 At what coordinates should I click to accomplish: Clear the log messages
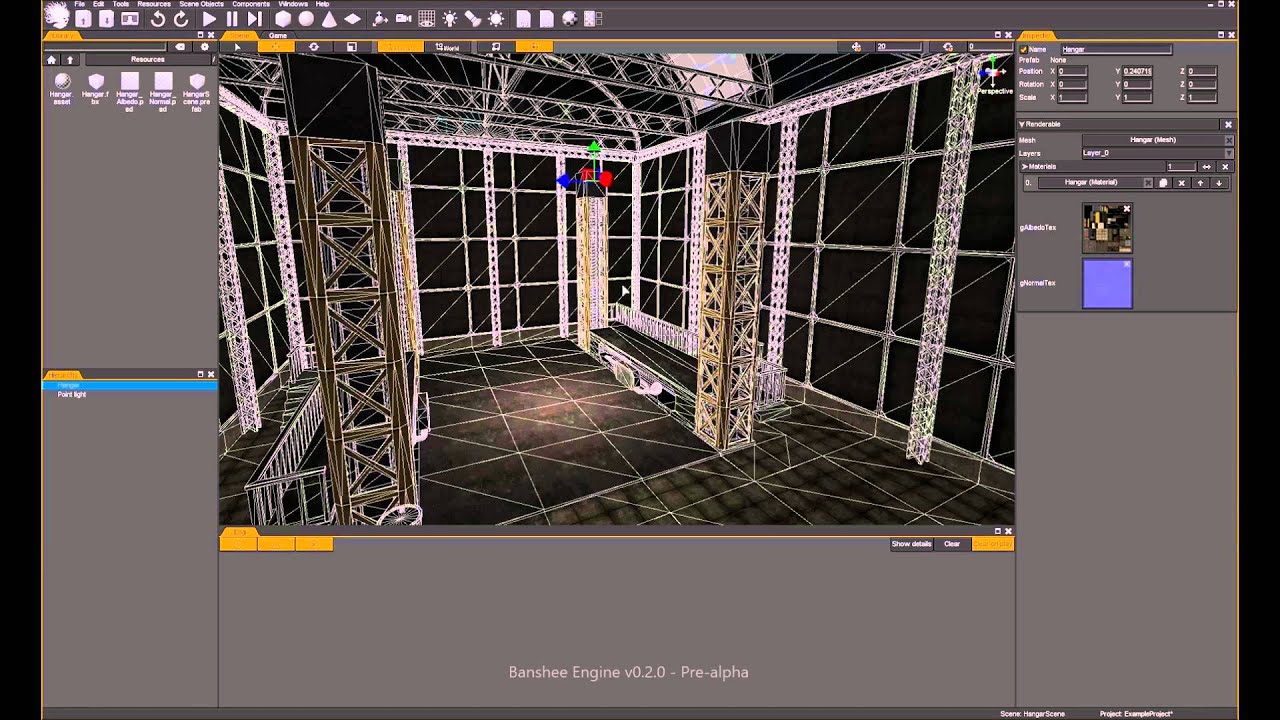tap(952, 544)
